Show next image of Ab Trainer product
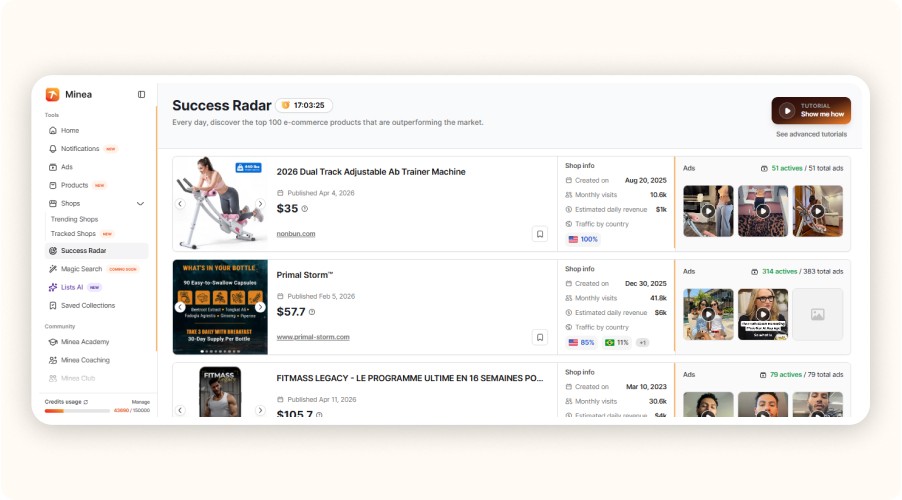Viewport: 902px width, 500px height. click(x=260, y=204)
